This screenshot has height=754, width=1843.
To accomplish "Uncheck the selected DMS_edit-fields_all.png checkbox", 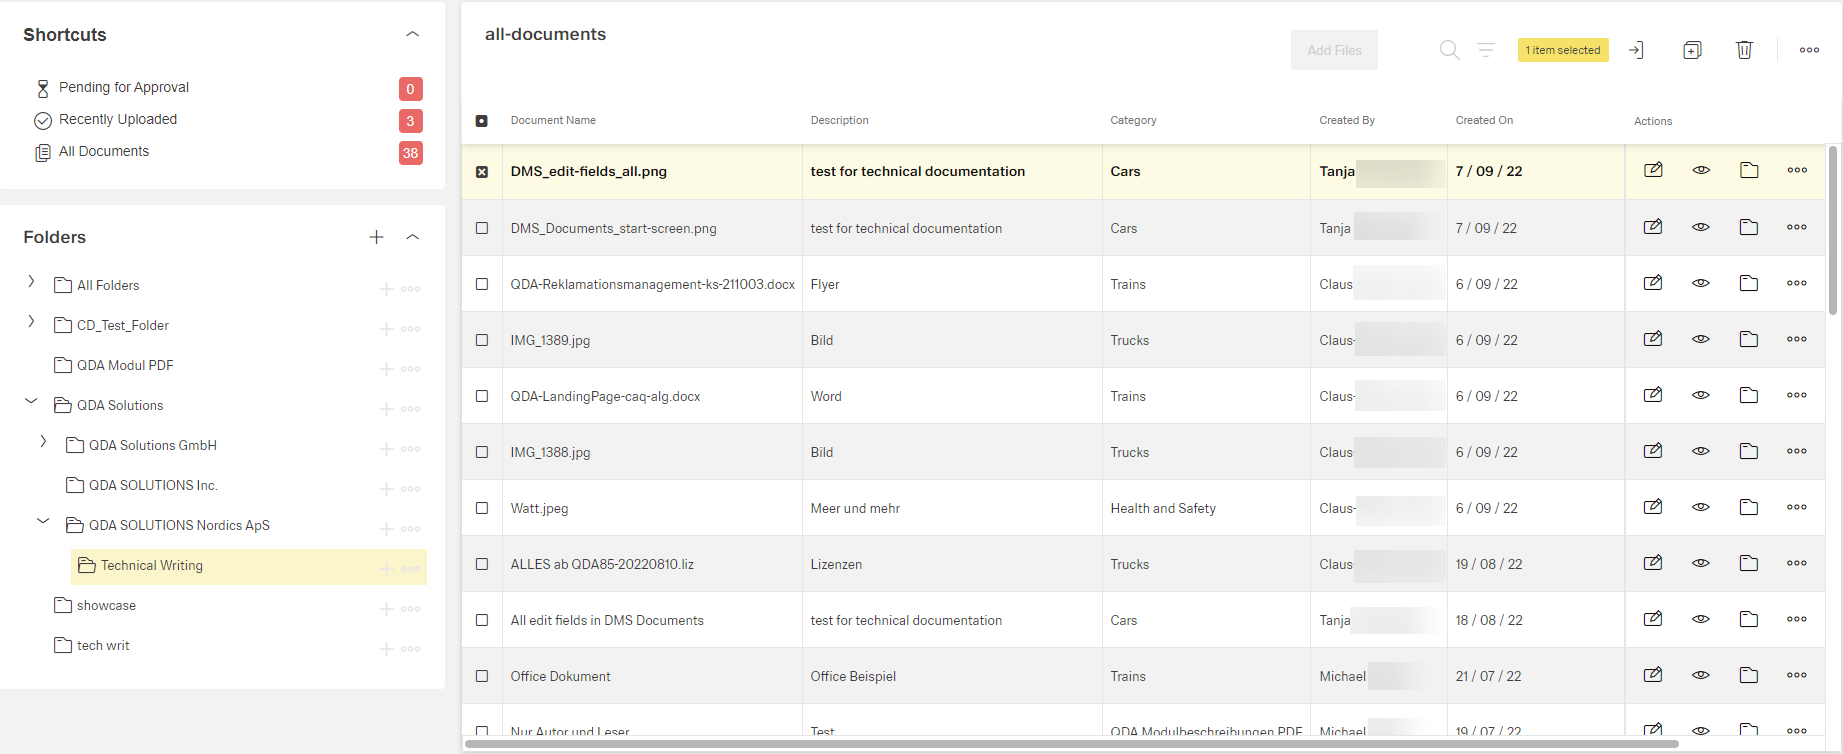I will click(x=482, y=172).
